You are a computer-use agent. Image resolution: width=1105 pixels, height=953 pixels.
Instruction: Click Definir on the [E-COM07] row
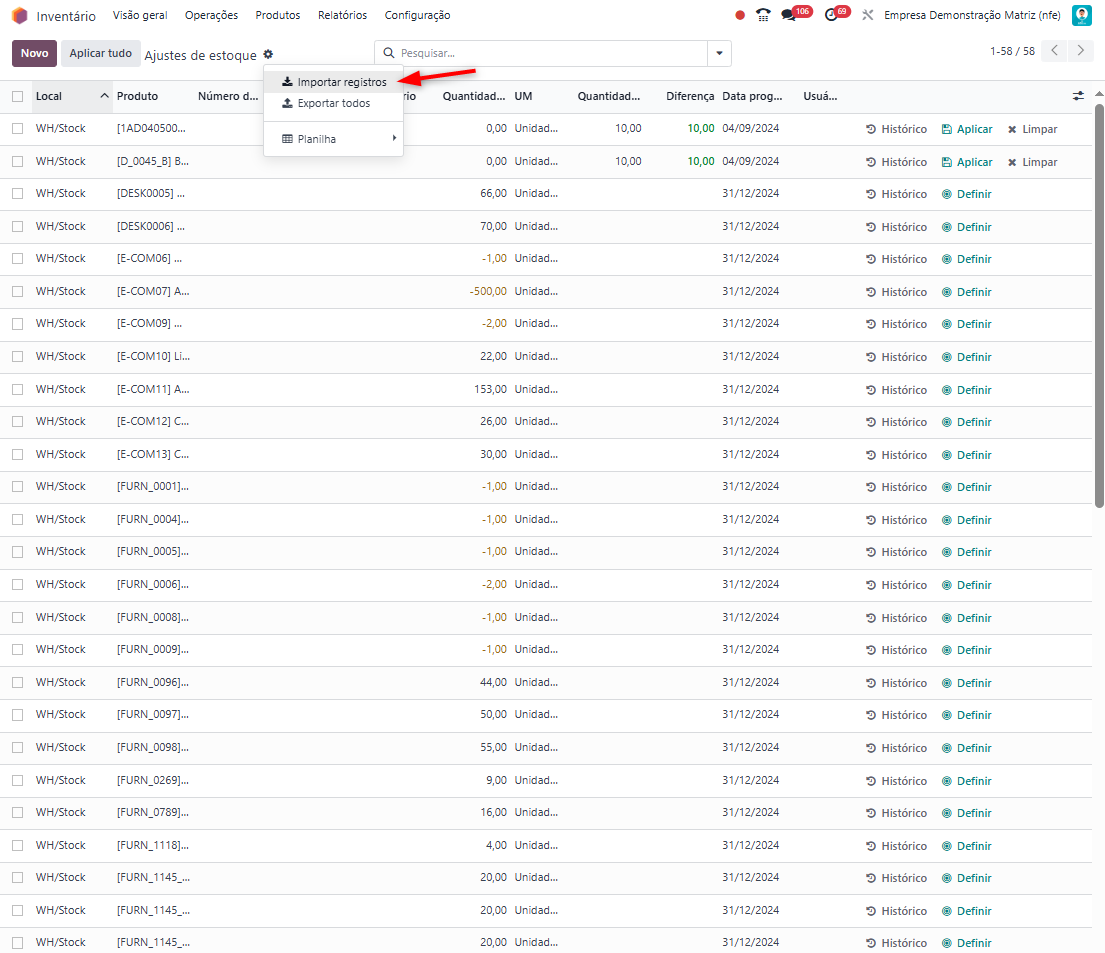(967, 292)
